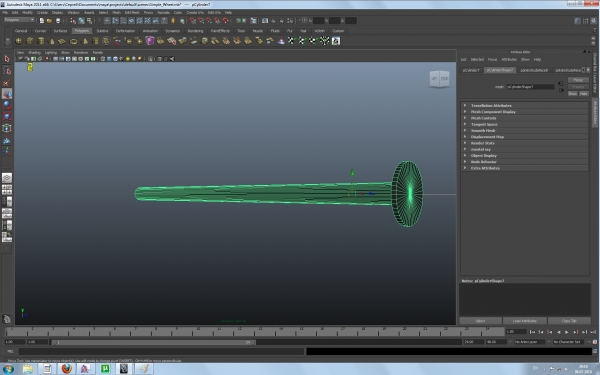Expand Mesh Component Display section
The image size is (600, 375).
[x=525, y=112]
